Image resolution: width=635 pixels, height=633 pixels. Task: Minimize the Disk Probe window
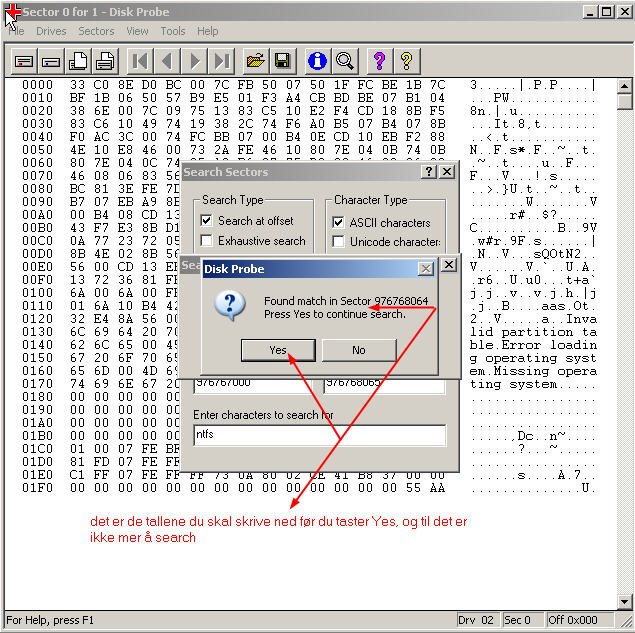click(590, 12)
